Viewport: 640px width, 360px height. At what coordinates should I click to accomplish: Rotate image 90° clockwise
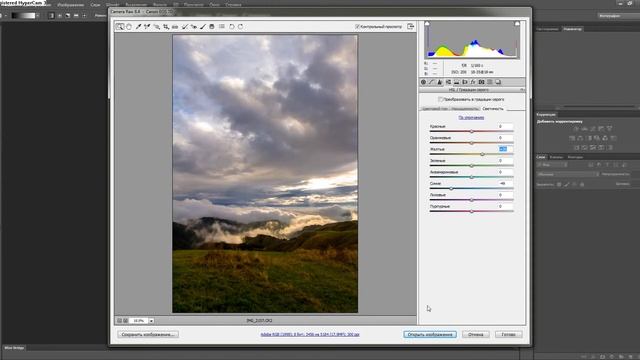click(x=240, y=27)
